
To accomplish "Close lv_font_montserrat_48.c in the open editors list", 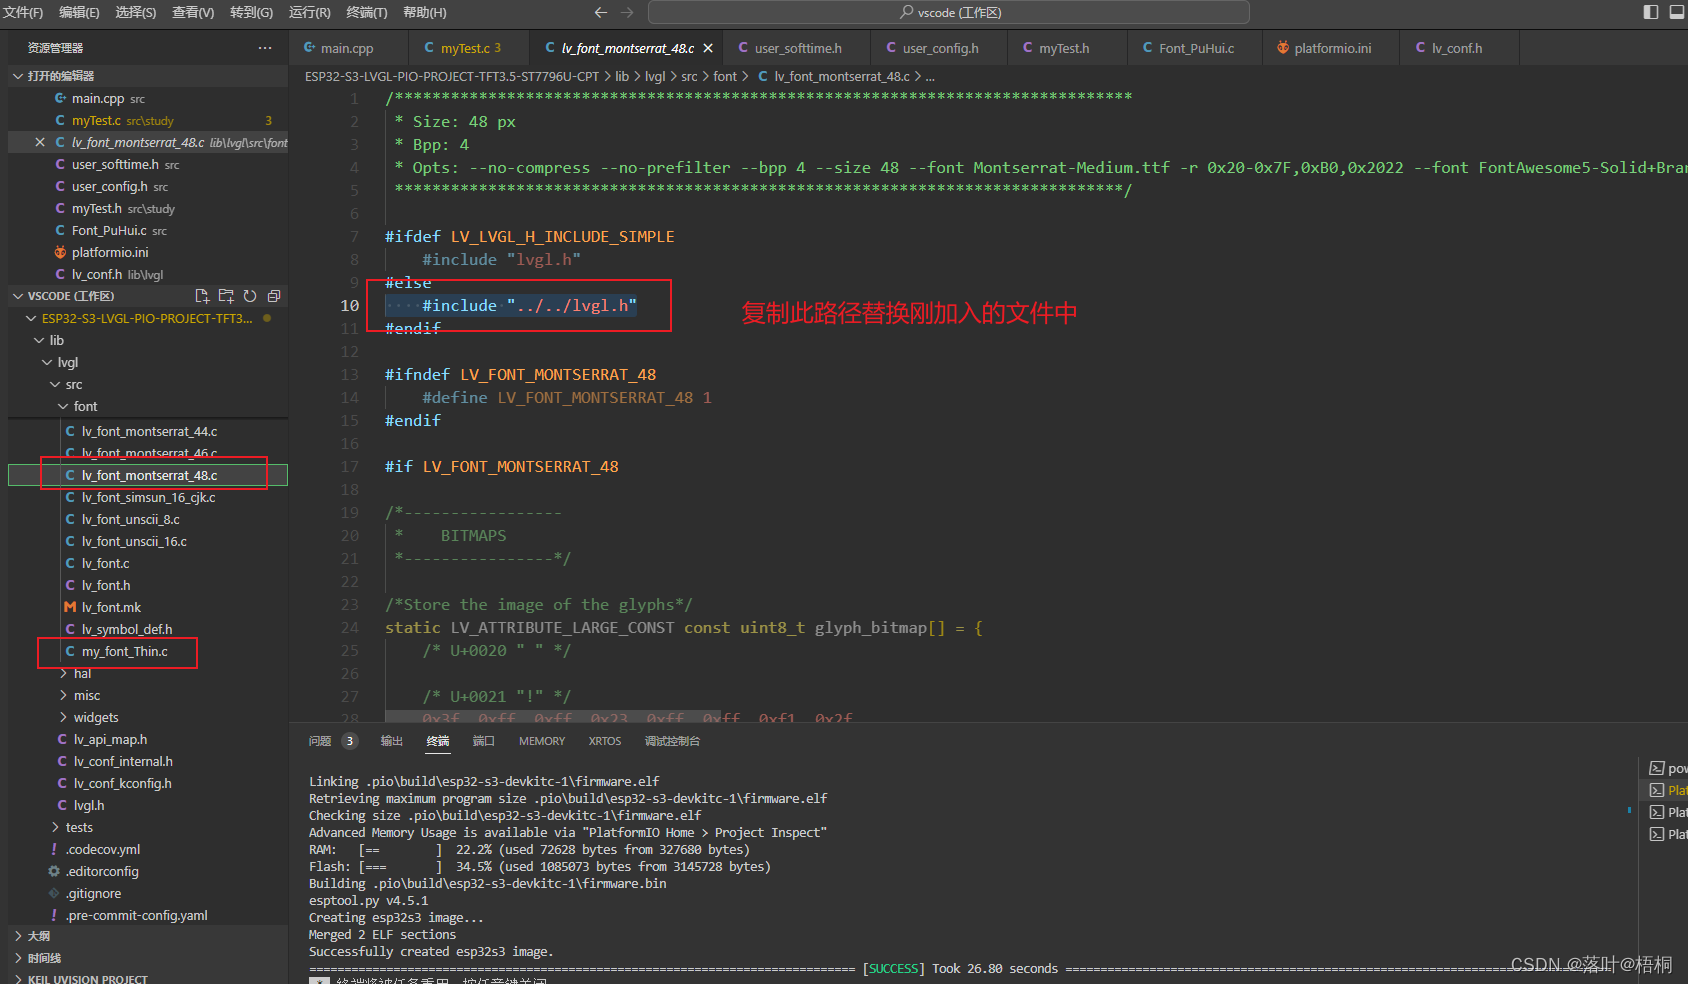I will tap(40, 142).
